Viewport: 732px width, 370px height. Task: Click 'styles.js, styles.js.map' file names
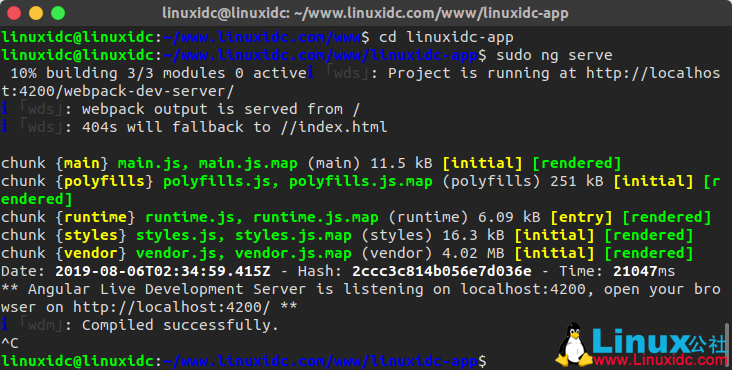(x=244, y=235)
